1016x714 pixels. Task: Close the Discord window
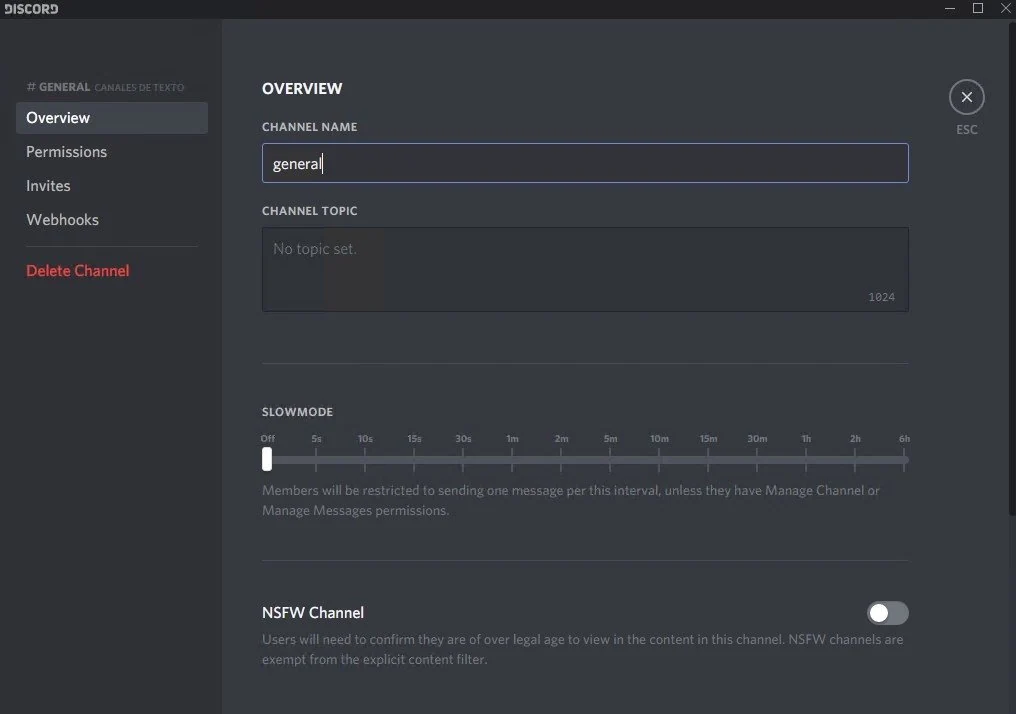coord(1006,8)
